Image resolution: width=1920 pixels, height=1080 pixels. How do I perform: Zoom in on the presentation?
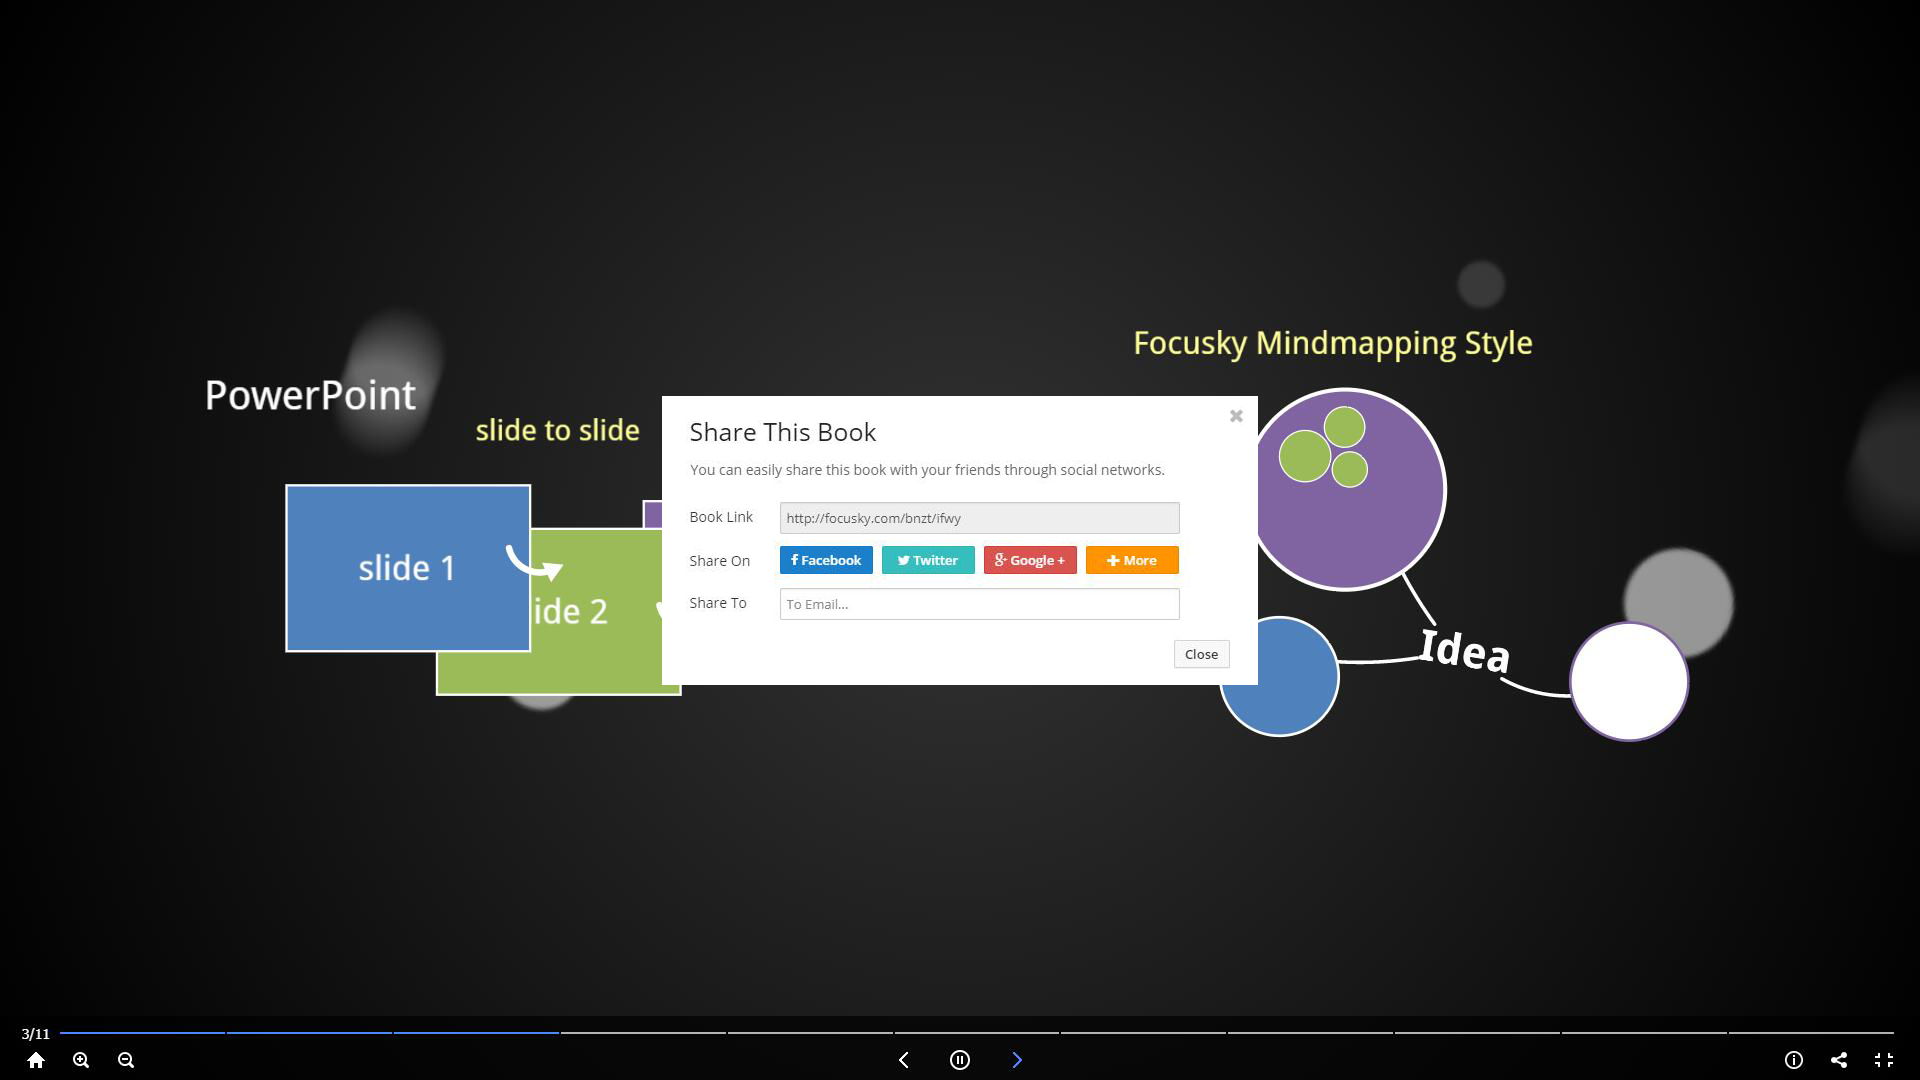[81, 1060]
